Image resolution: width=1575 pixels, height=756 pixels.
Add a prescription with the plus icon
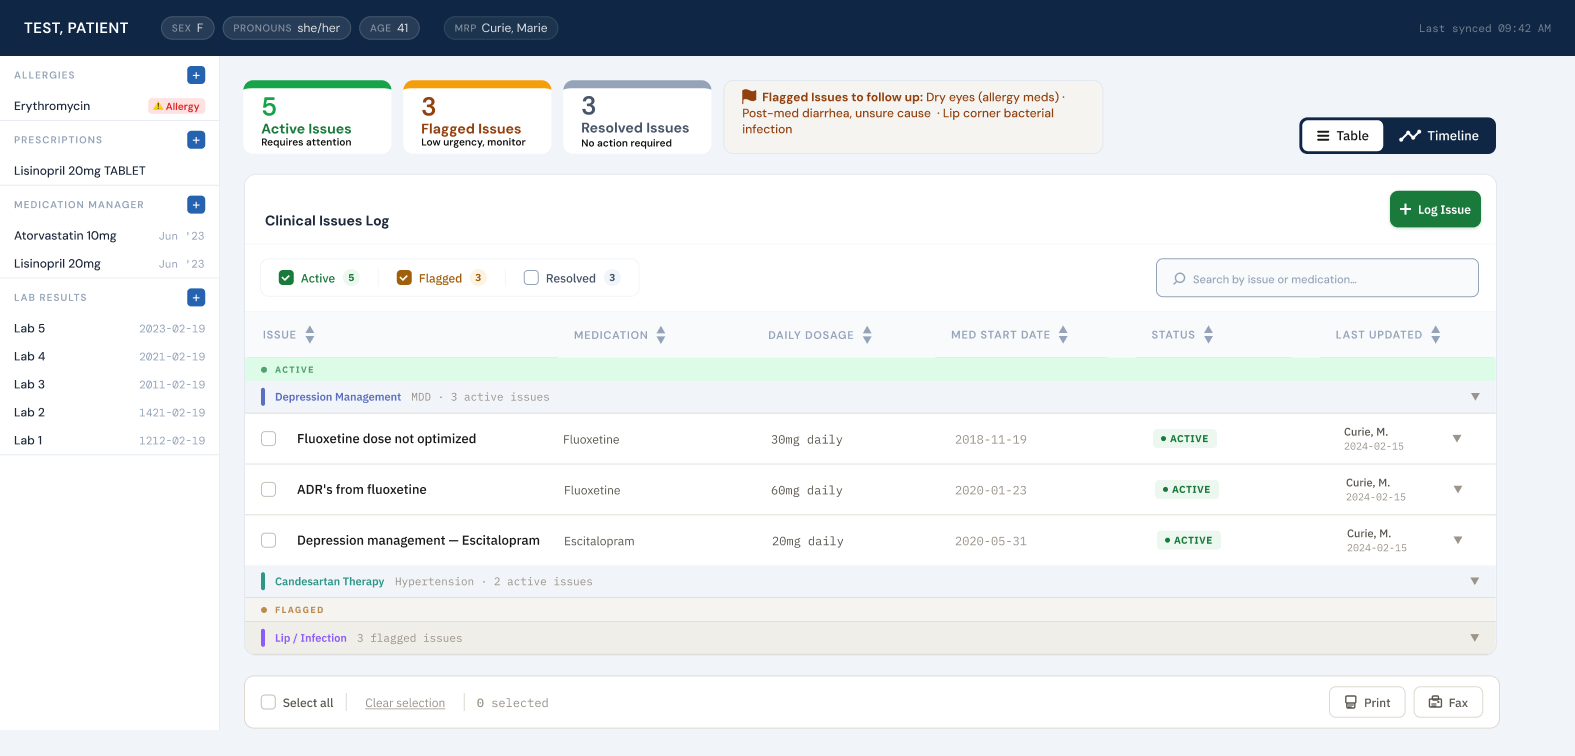pyautogui.click(x=196, y=140)
